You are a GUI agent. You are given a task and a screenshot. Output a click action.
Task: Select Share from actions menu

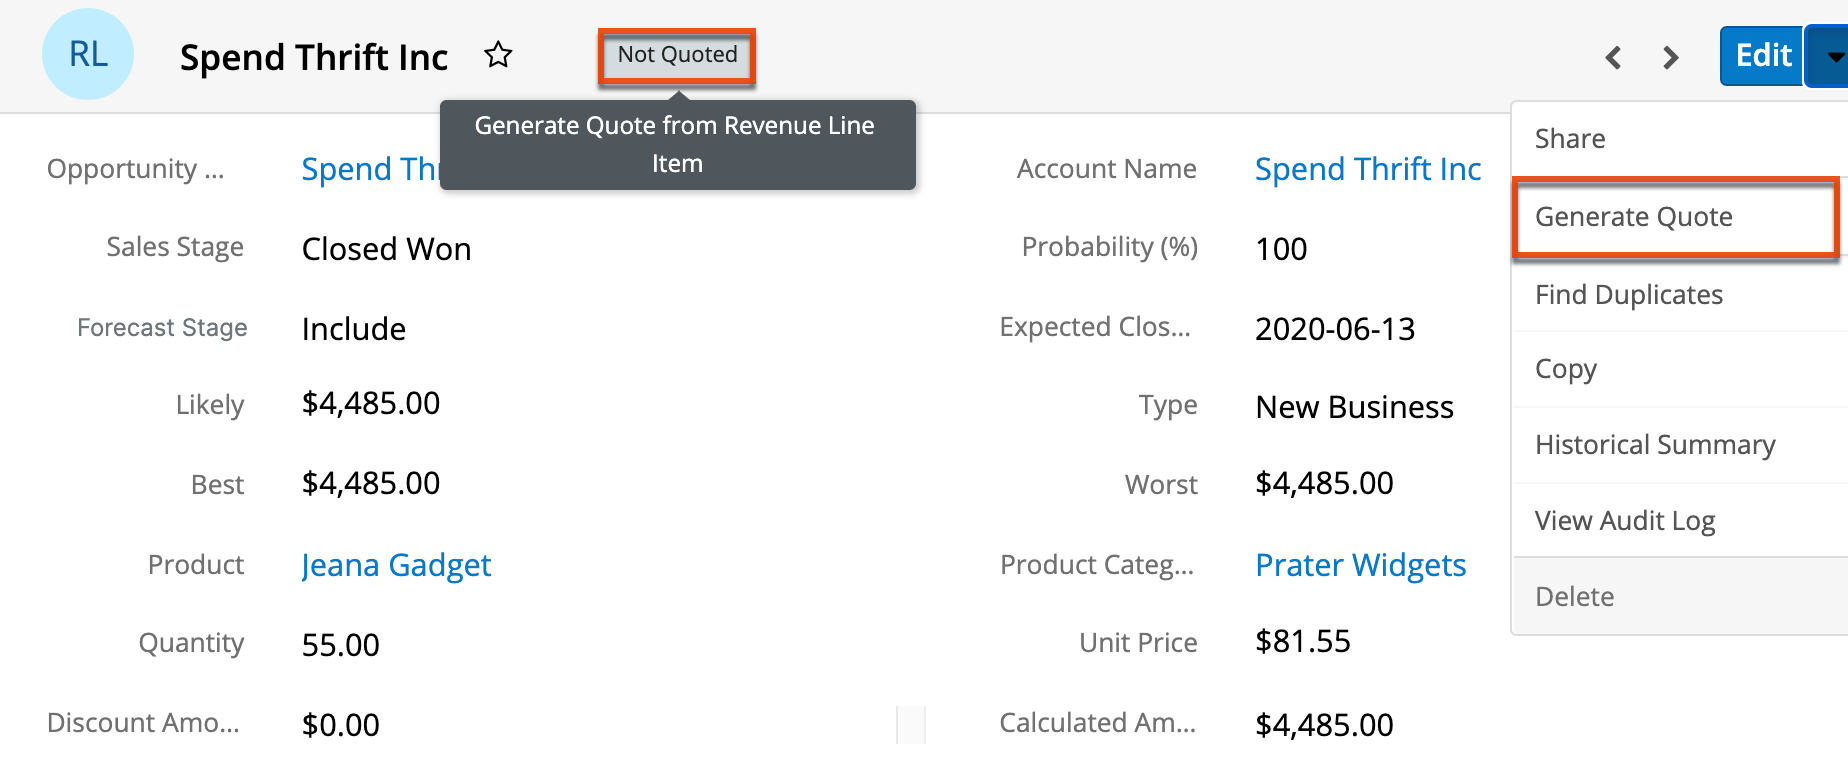point(1570,139)
